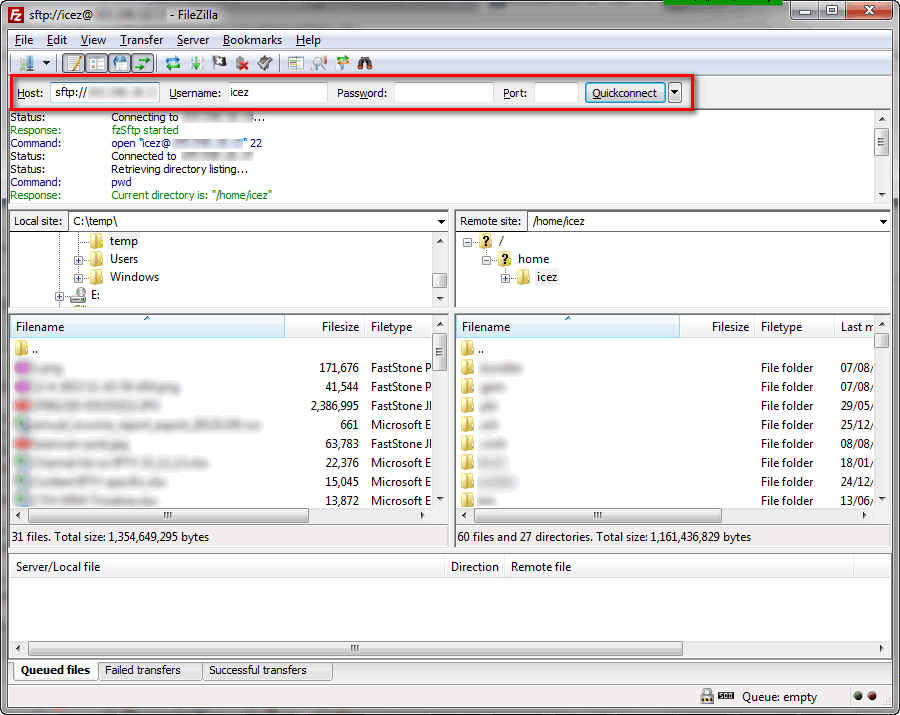This screenshot has width=900, height=715.
Task: Click the transfer queue horizontal scrollbar
Action: (x=355, y=648)
